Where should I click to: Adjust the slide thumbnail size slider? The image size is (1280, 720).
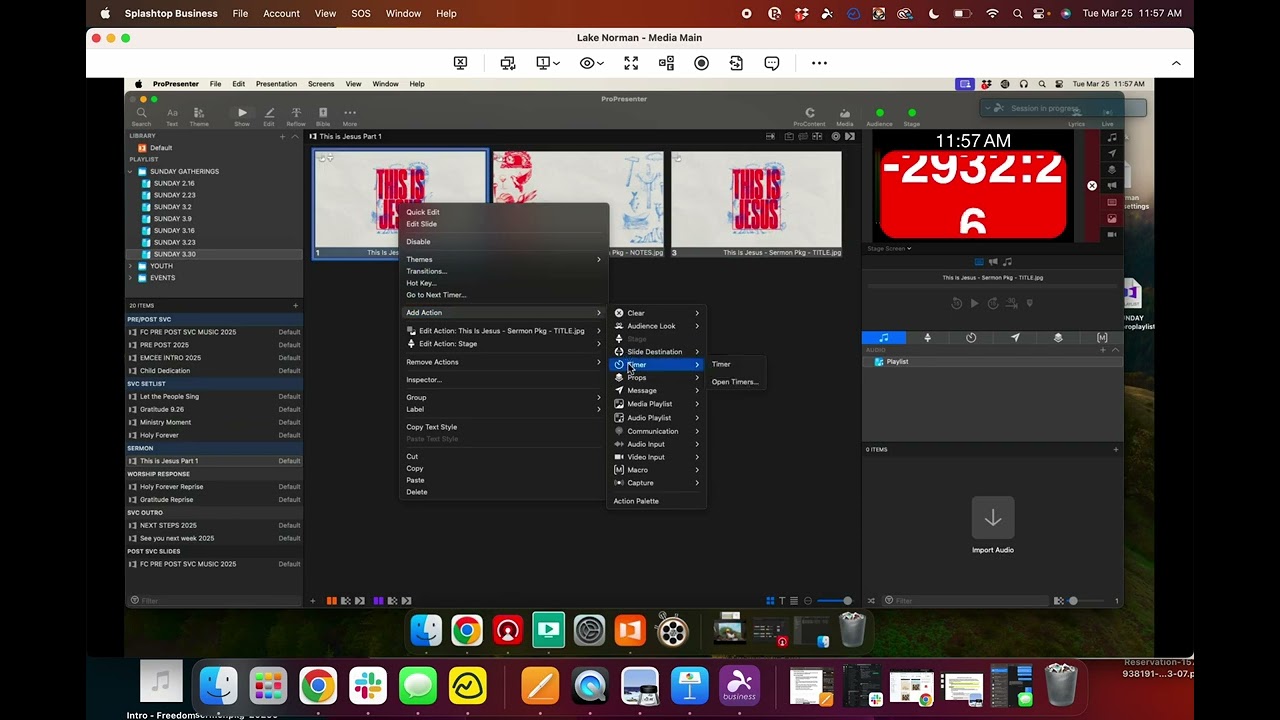pos(833,601)
